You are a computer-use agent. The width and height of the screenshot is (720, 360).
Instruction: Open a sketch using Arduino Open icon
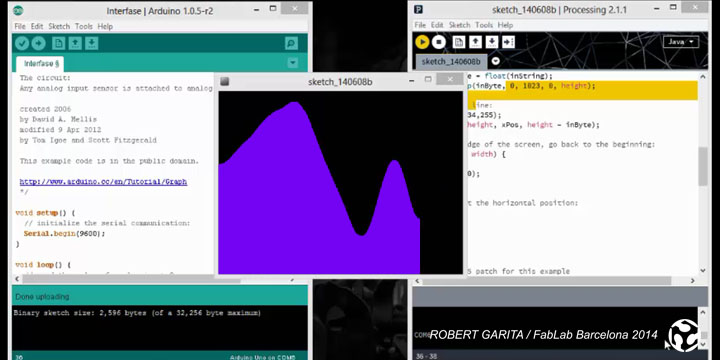[75, 44]
